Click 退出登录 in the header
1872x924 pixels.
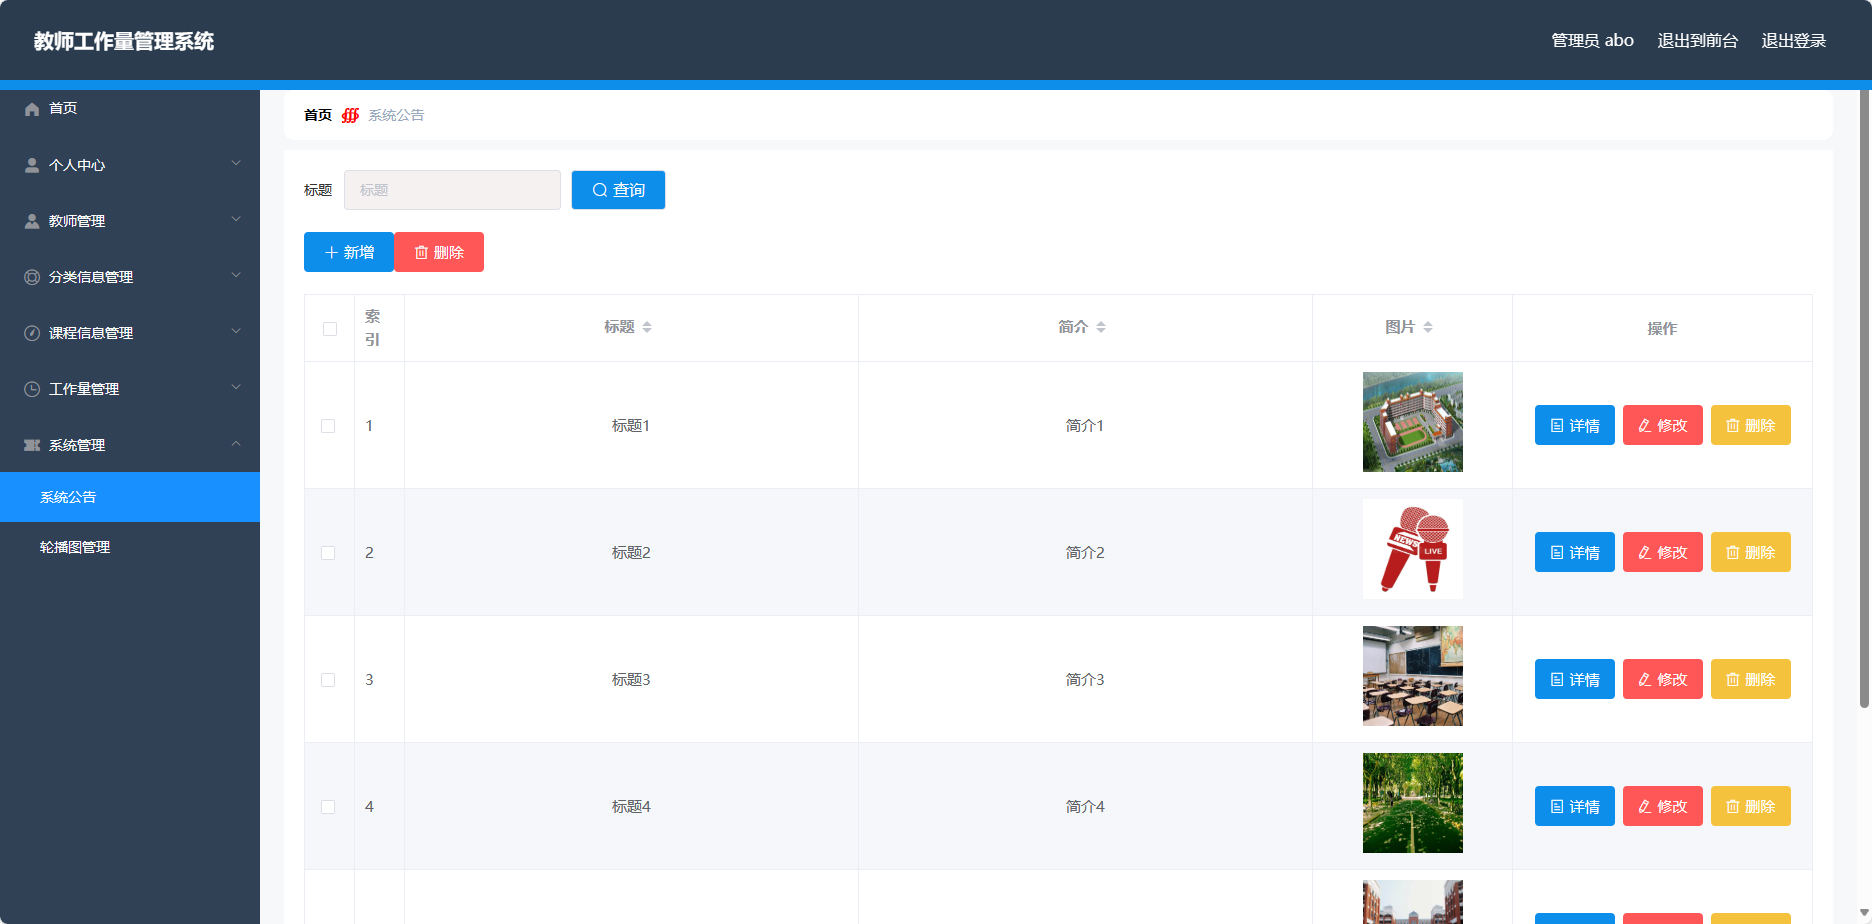click(x=1793, y=40)
